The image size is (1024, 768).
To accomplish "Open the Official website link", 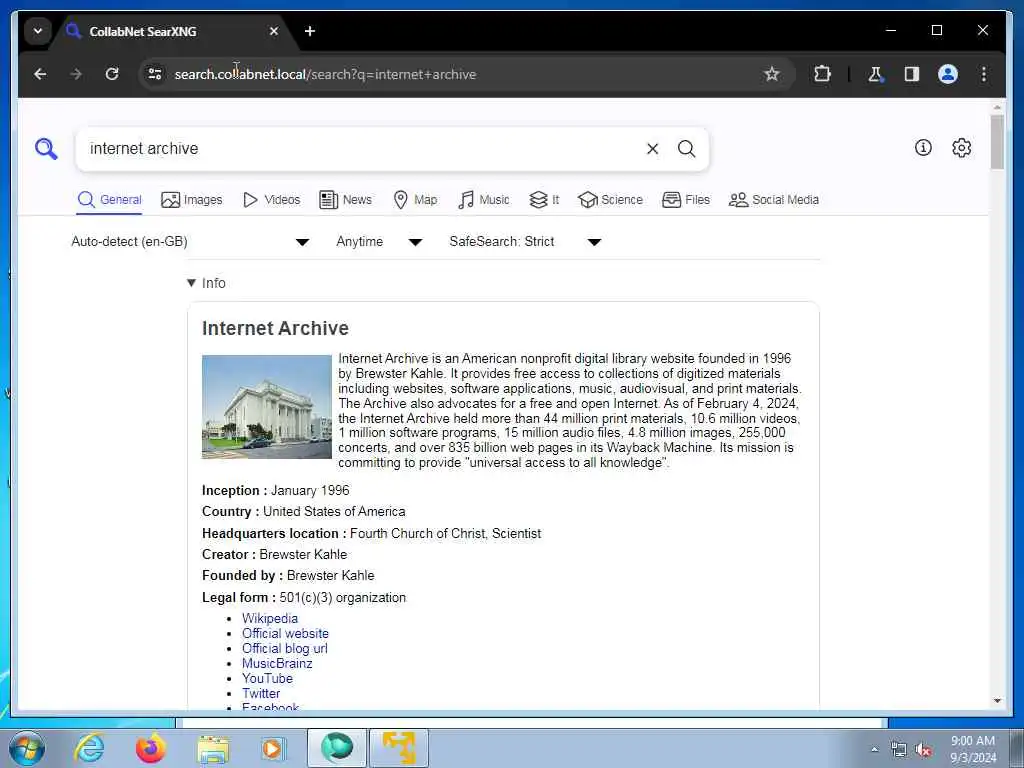I will click(285, 633).
